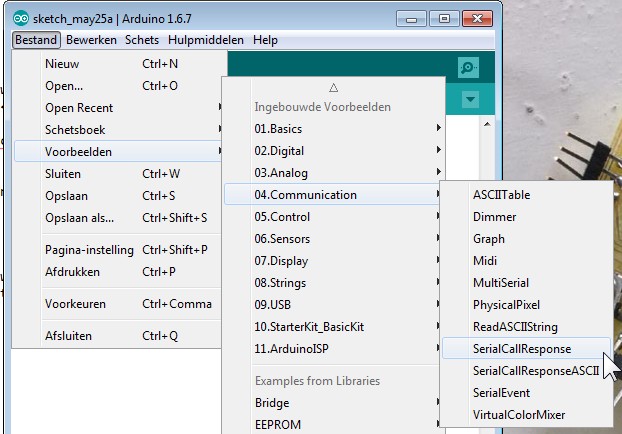Open the Schets menu
This screenshot has height=434, width=622.
142,40
